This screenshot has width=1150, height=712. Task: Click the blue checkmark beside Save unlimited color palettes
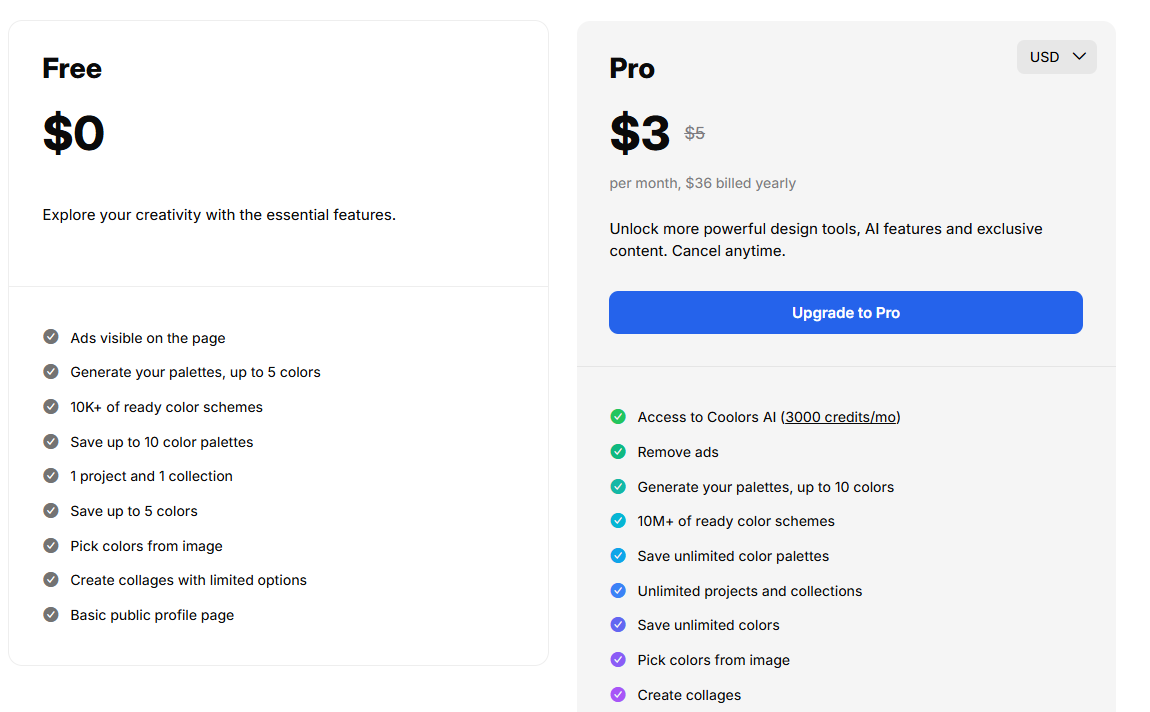click(618, 556)
